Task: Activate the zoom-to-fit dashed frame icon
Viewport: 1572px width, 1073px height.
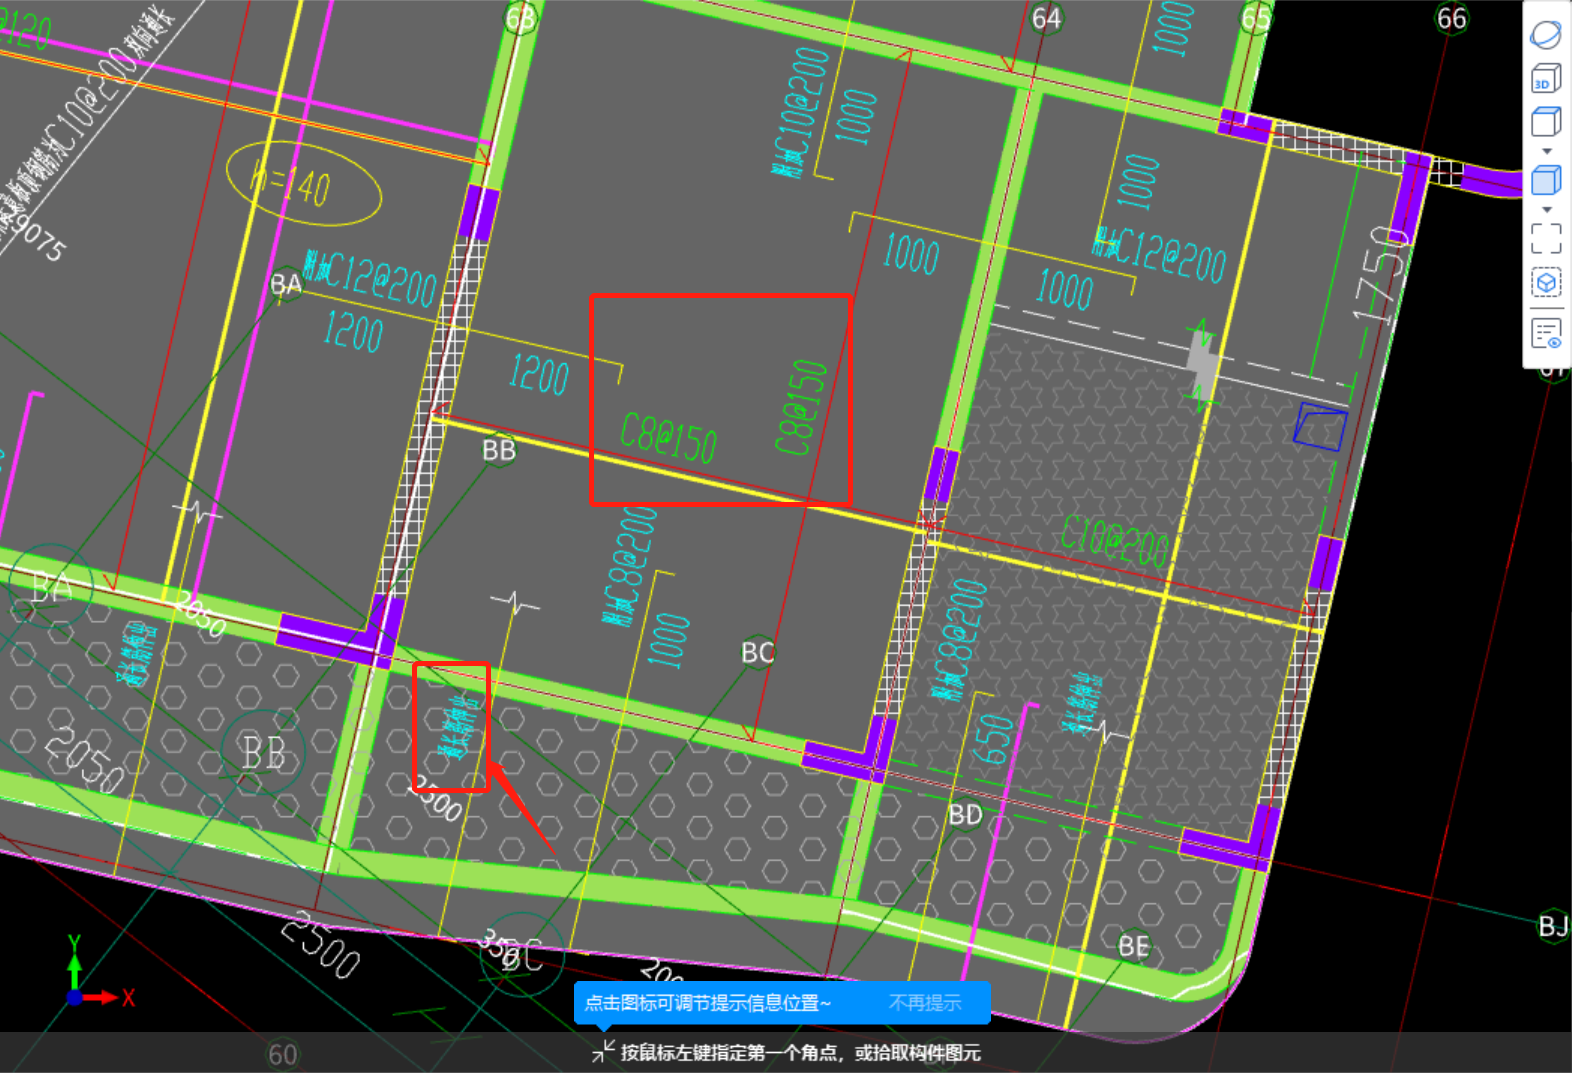Action: (x=1545, y=238)
